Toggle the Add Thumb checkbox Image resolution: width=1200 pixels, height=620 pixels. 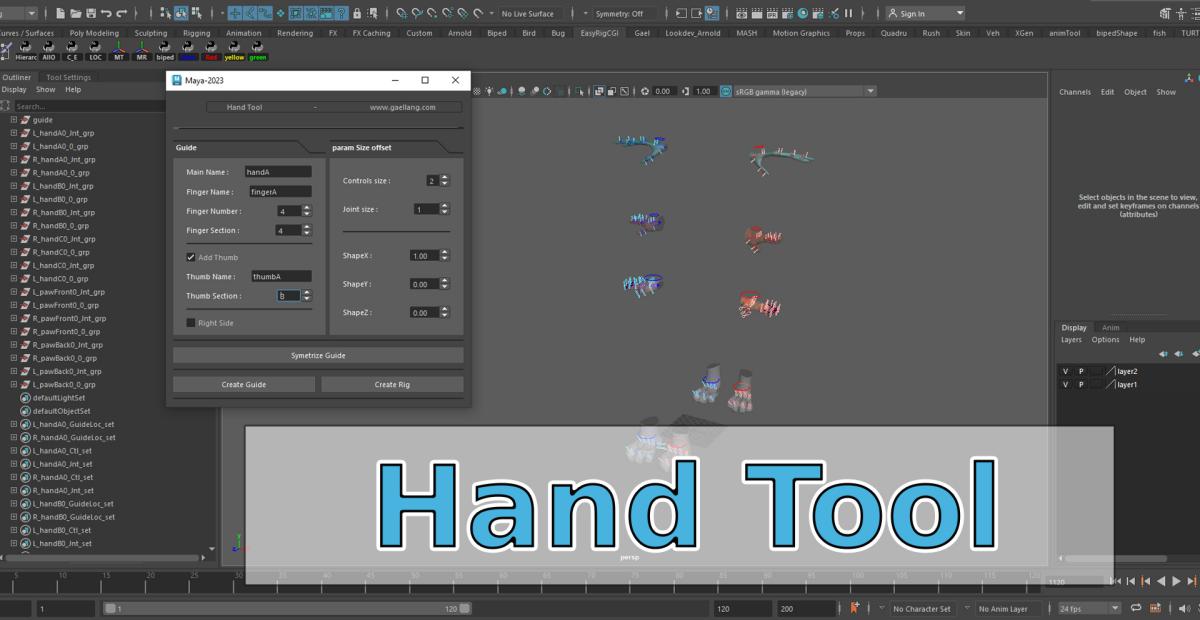point(191,257)
